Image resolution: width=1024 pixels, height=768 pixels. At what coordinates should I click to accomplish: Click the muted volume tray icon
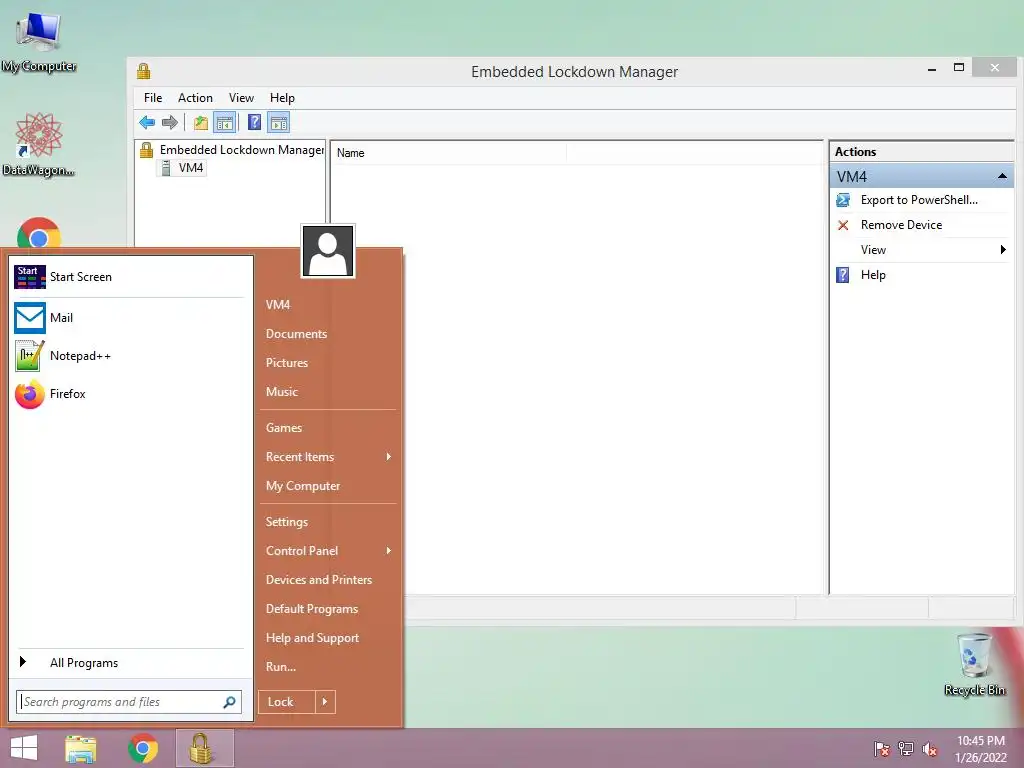[x=930, y=749]
